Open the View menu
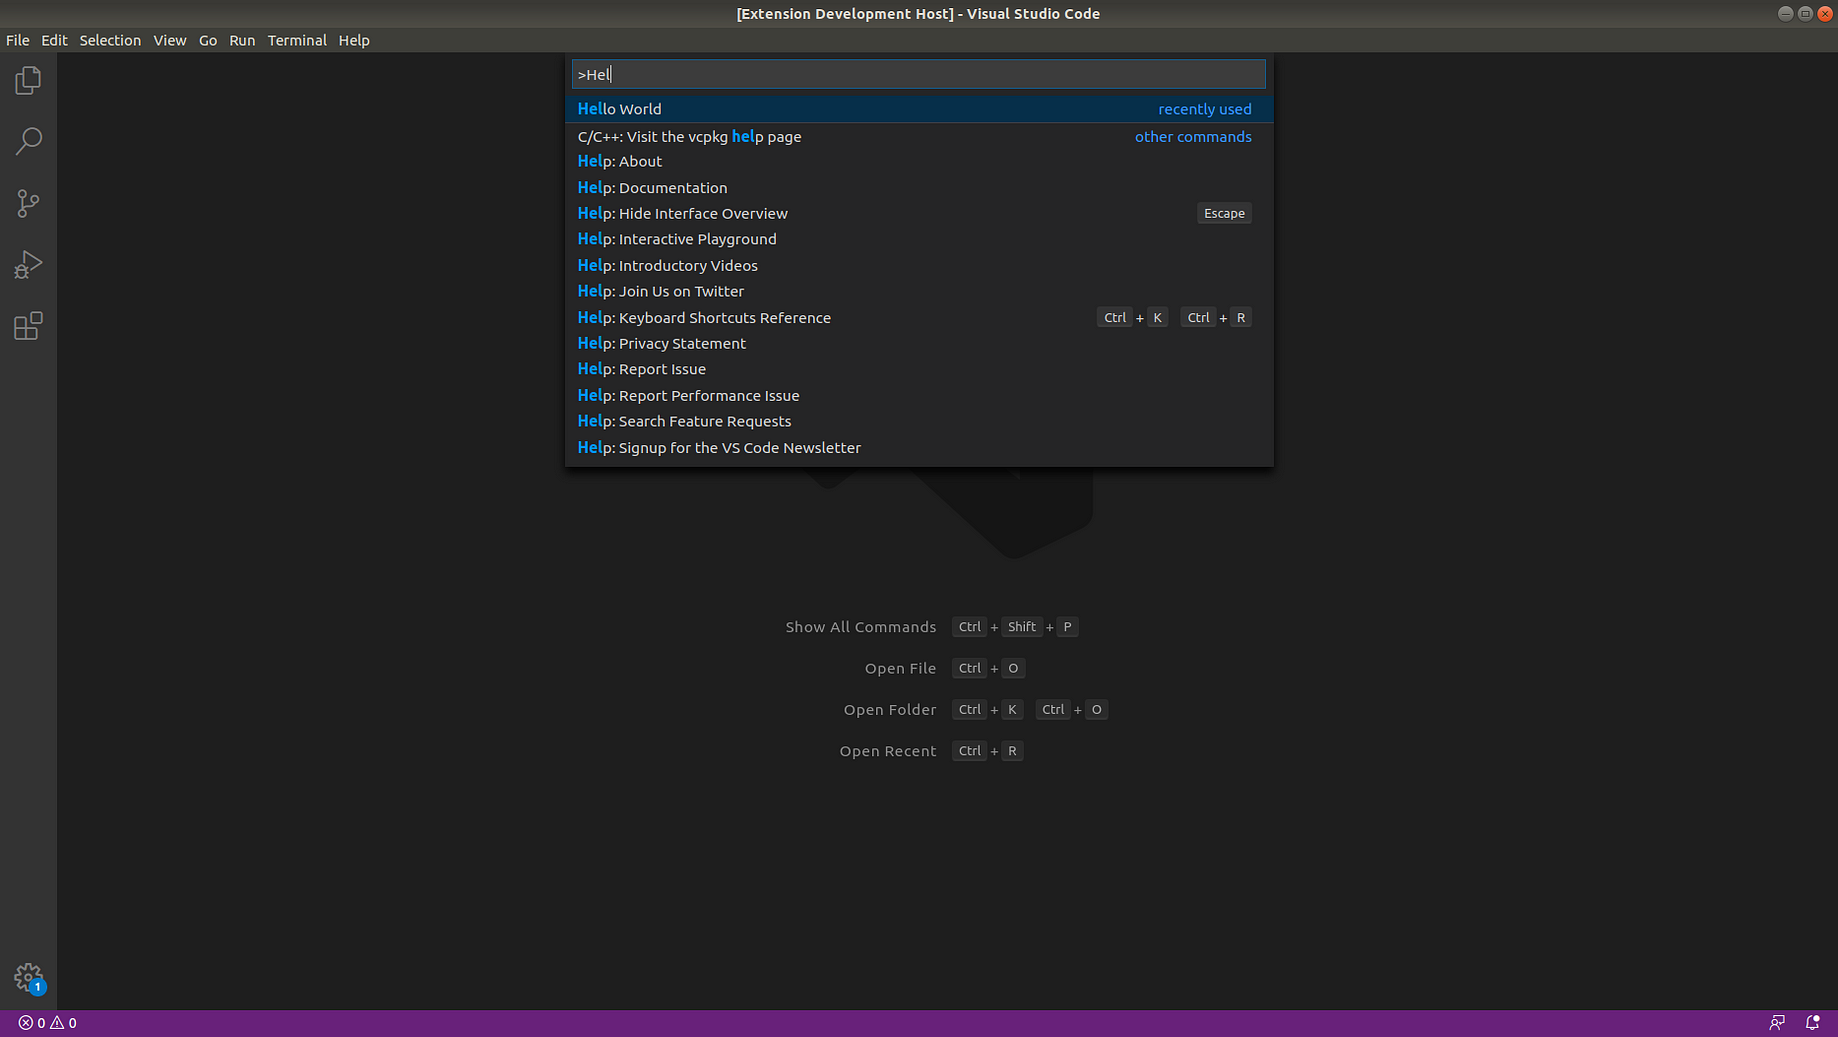The height and width of the screenshot is (1037, 1838). click(x=169, y=40)
